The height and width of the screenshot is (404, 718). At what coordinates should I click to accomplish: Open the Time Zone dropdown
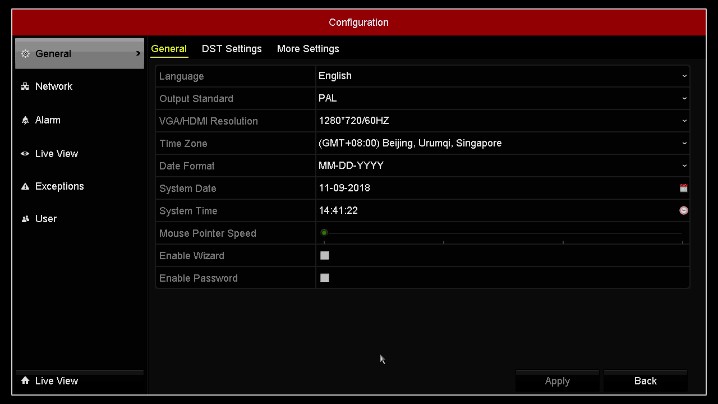tap(501, 143)
